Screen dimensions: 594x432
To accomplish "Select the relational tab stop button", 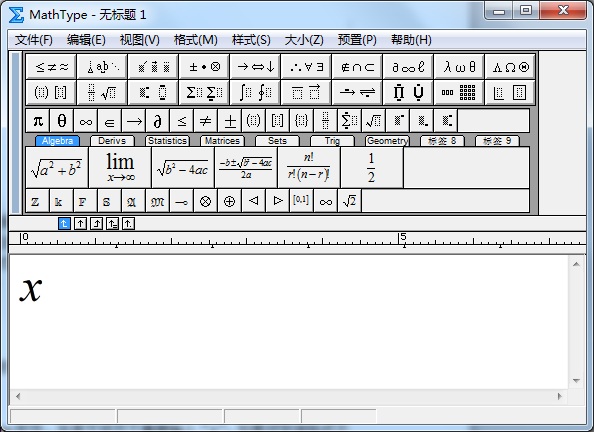I will pos(113,224).
